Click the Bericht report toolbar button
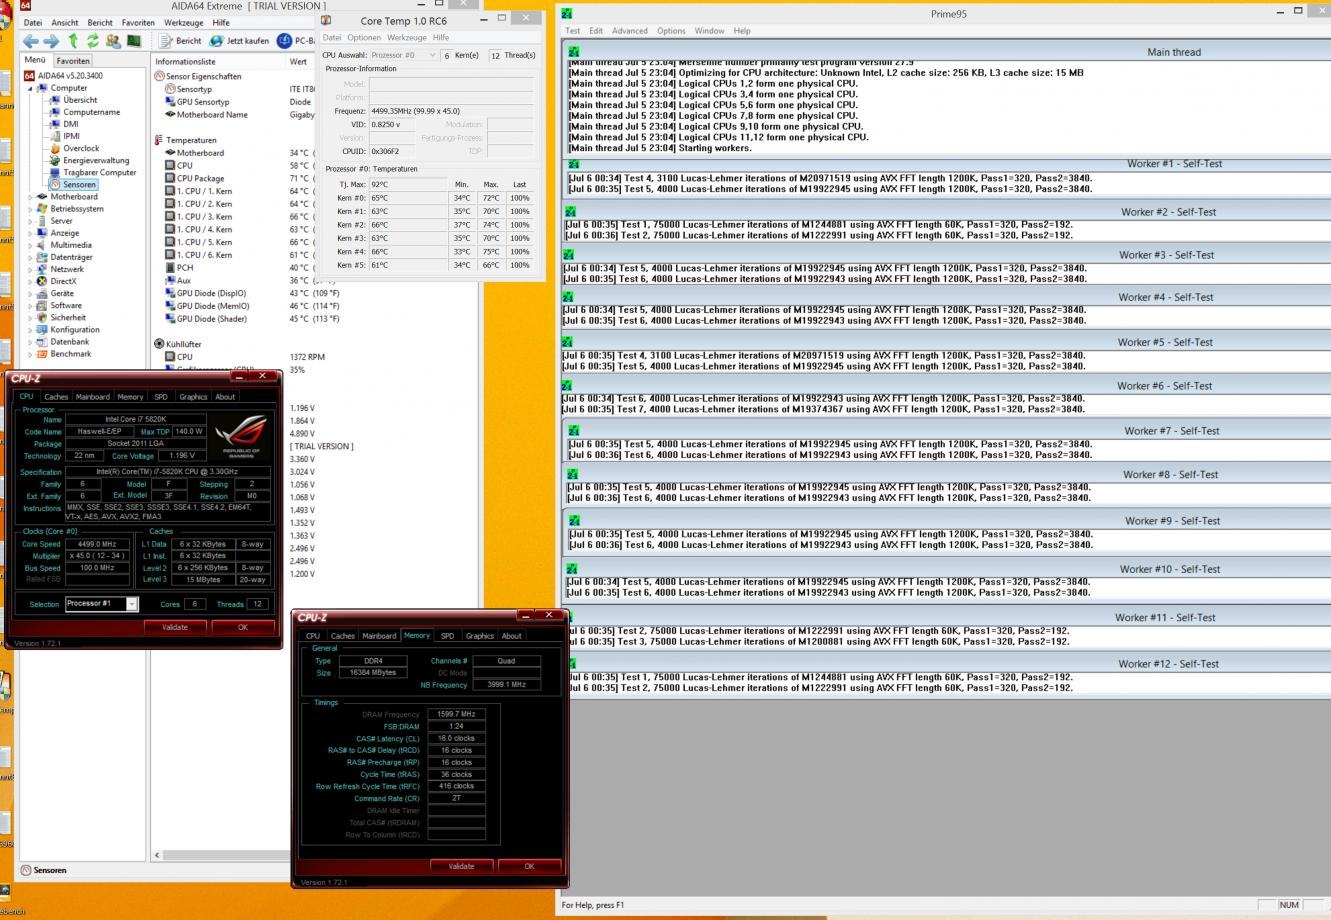The height and width of the screenshot is (920, 1331). click(x=179, y=41)
